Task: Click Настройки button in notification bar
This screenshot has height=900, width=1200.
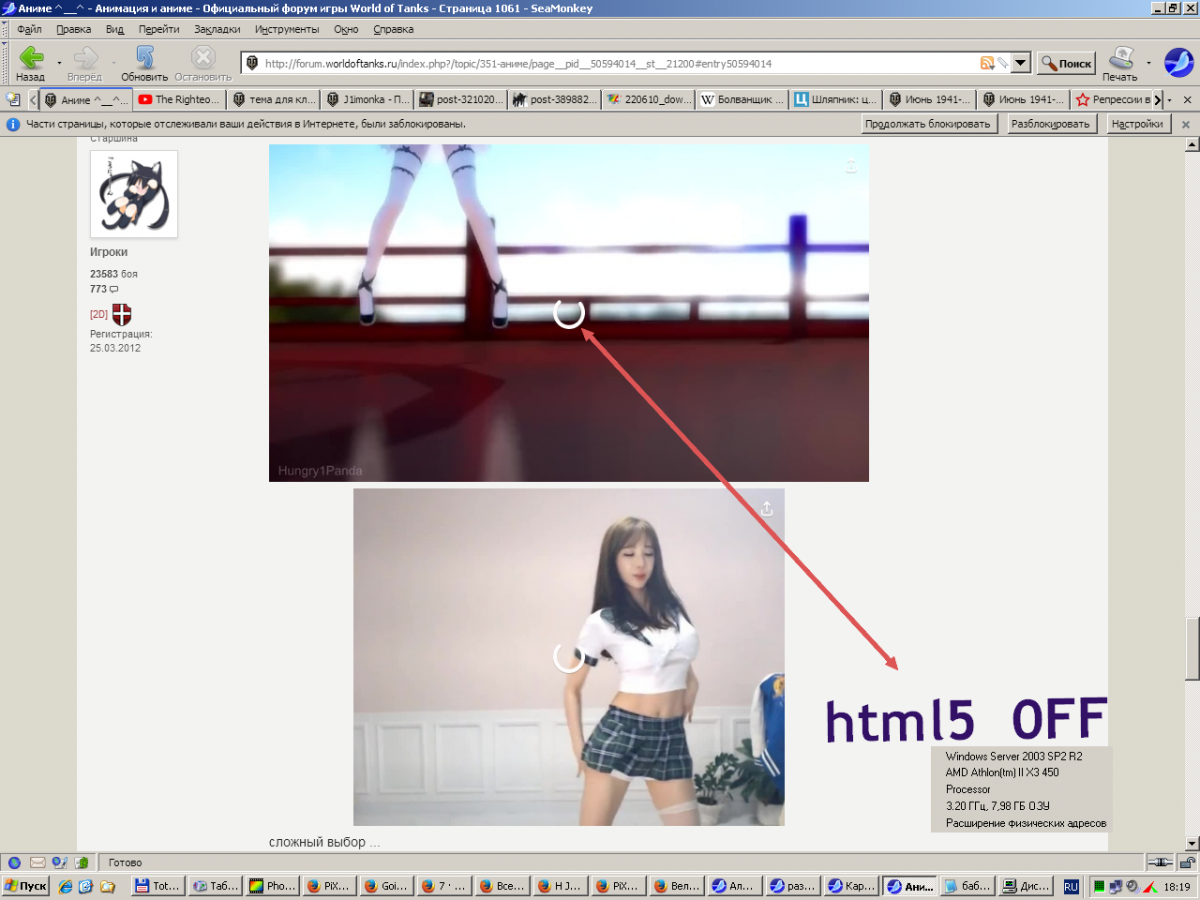Action: click(1137, 124)
